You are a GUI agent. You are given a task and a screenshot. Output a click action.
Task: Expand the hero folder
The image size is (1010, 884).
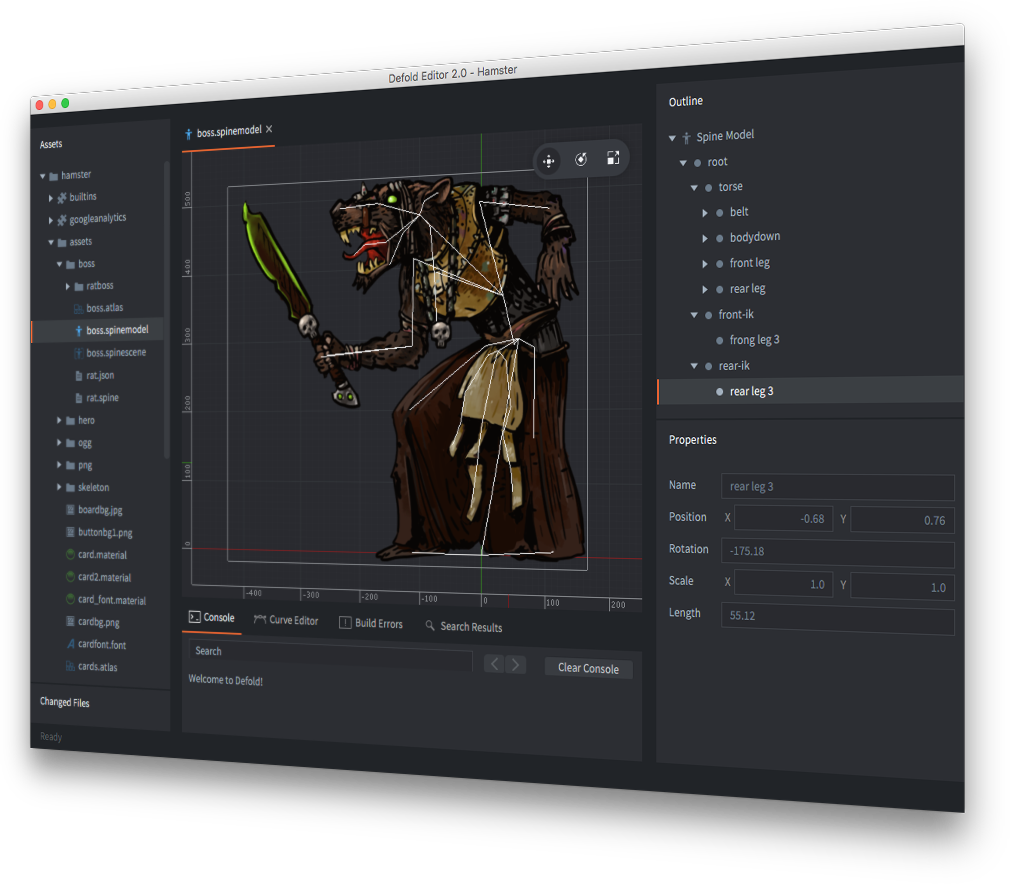coord(59,420)
